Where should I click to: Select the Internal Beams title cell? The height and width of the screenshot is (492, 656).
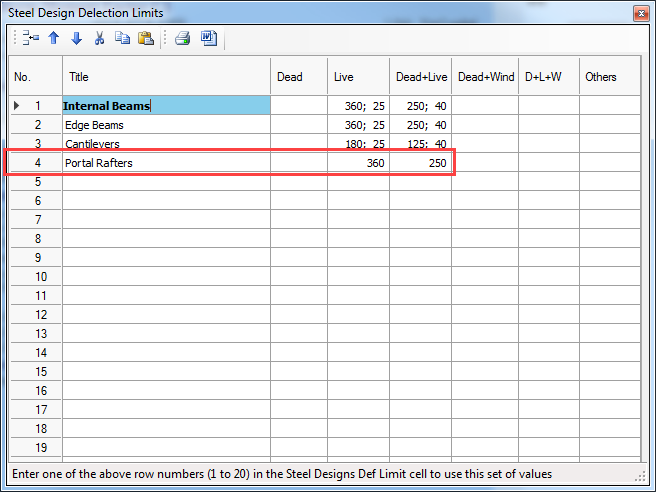coord(166,106)
